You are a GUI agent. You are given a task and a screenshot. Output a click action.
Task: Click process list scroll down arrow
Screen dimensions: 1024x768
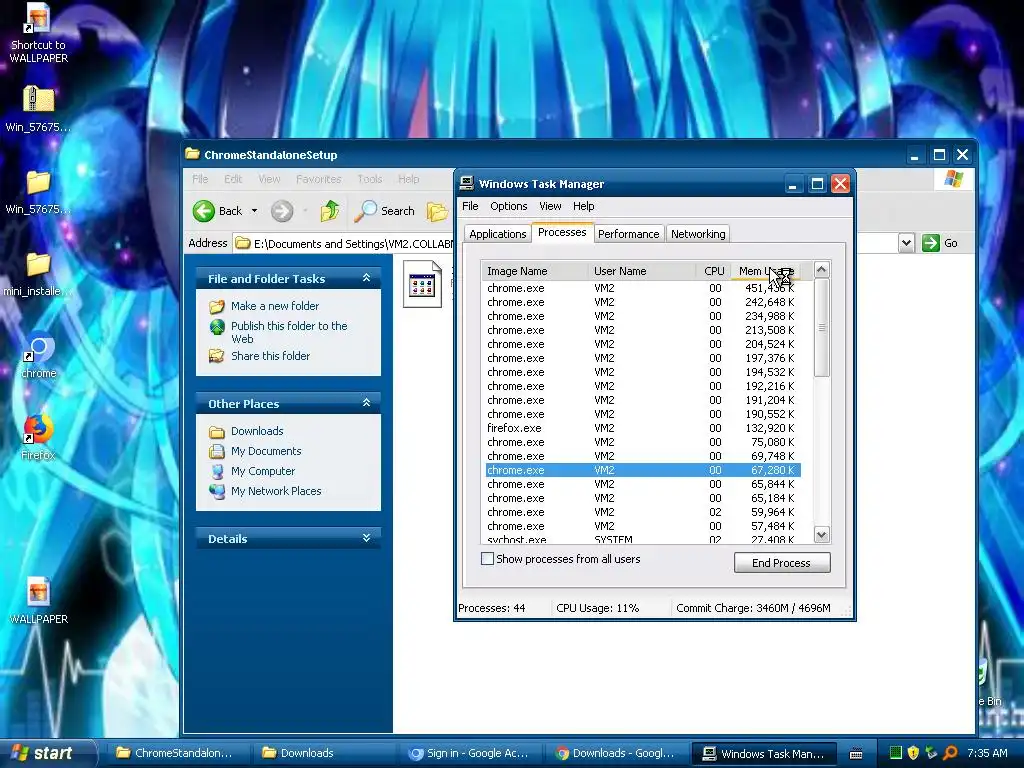(822, 535)
